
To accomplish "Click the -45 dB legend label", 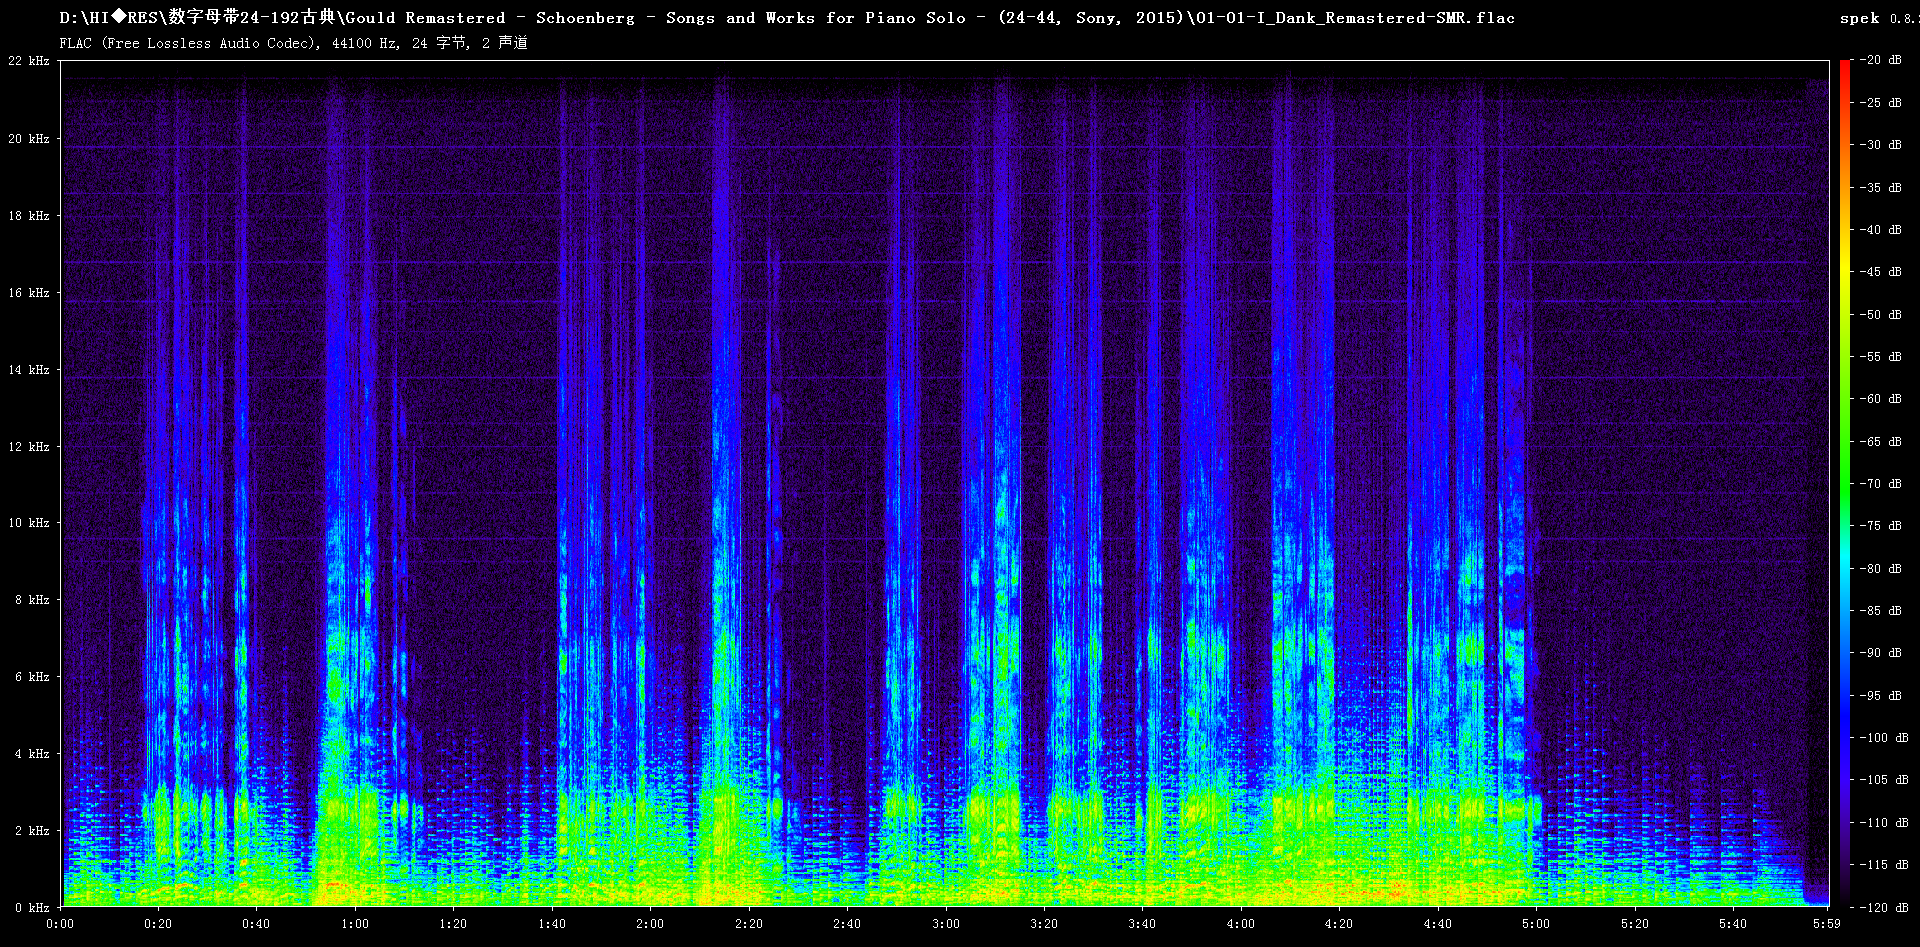I will point(1880,272).
